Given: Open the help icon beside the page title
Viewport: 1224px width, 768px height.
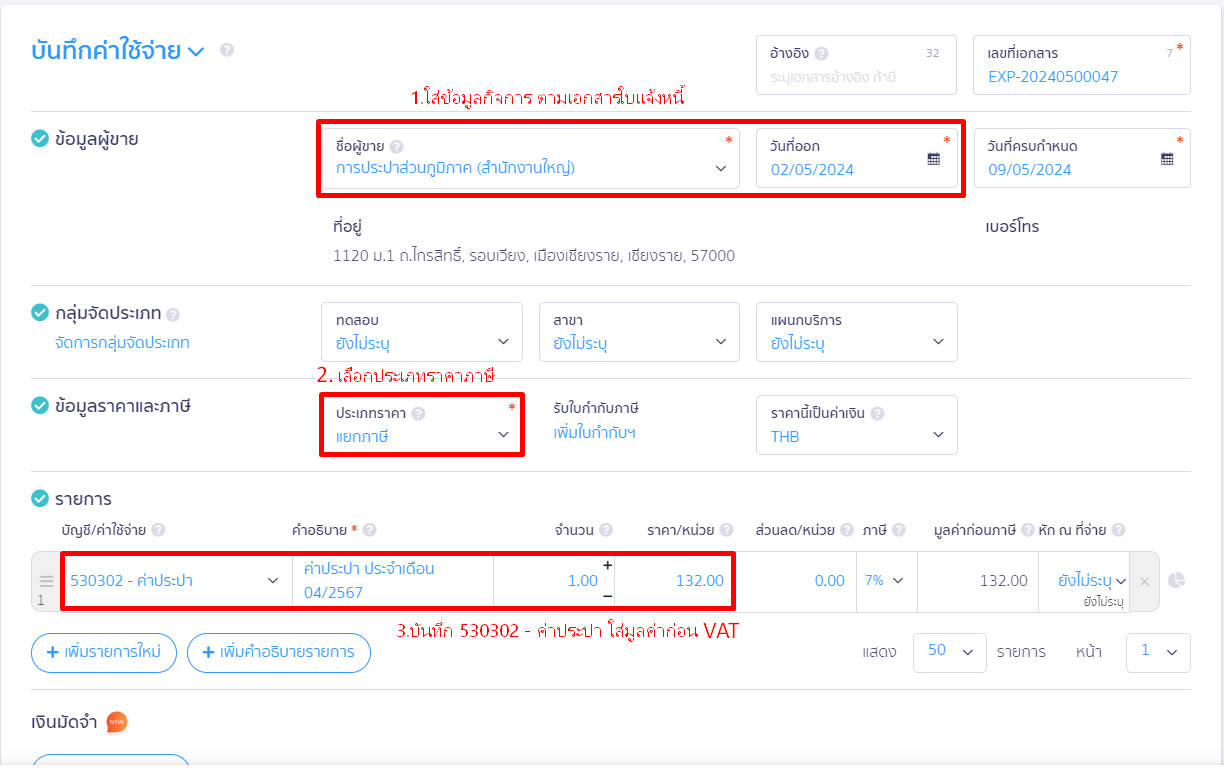Looking at the screenshot, I should tap(227, 50).
